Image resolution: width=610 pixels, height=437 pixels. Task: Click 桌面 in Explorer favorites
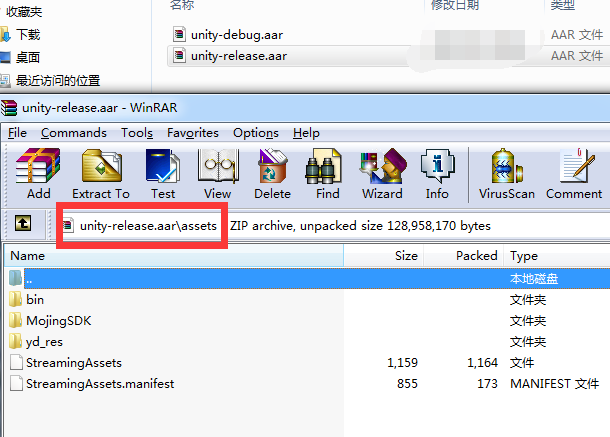(28, 58)
